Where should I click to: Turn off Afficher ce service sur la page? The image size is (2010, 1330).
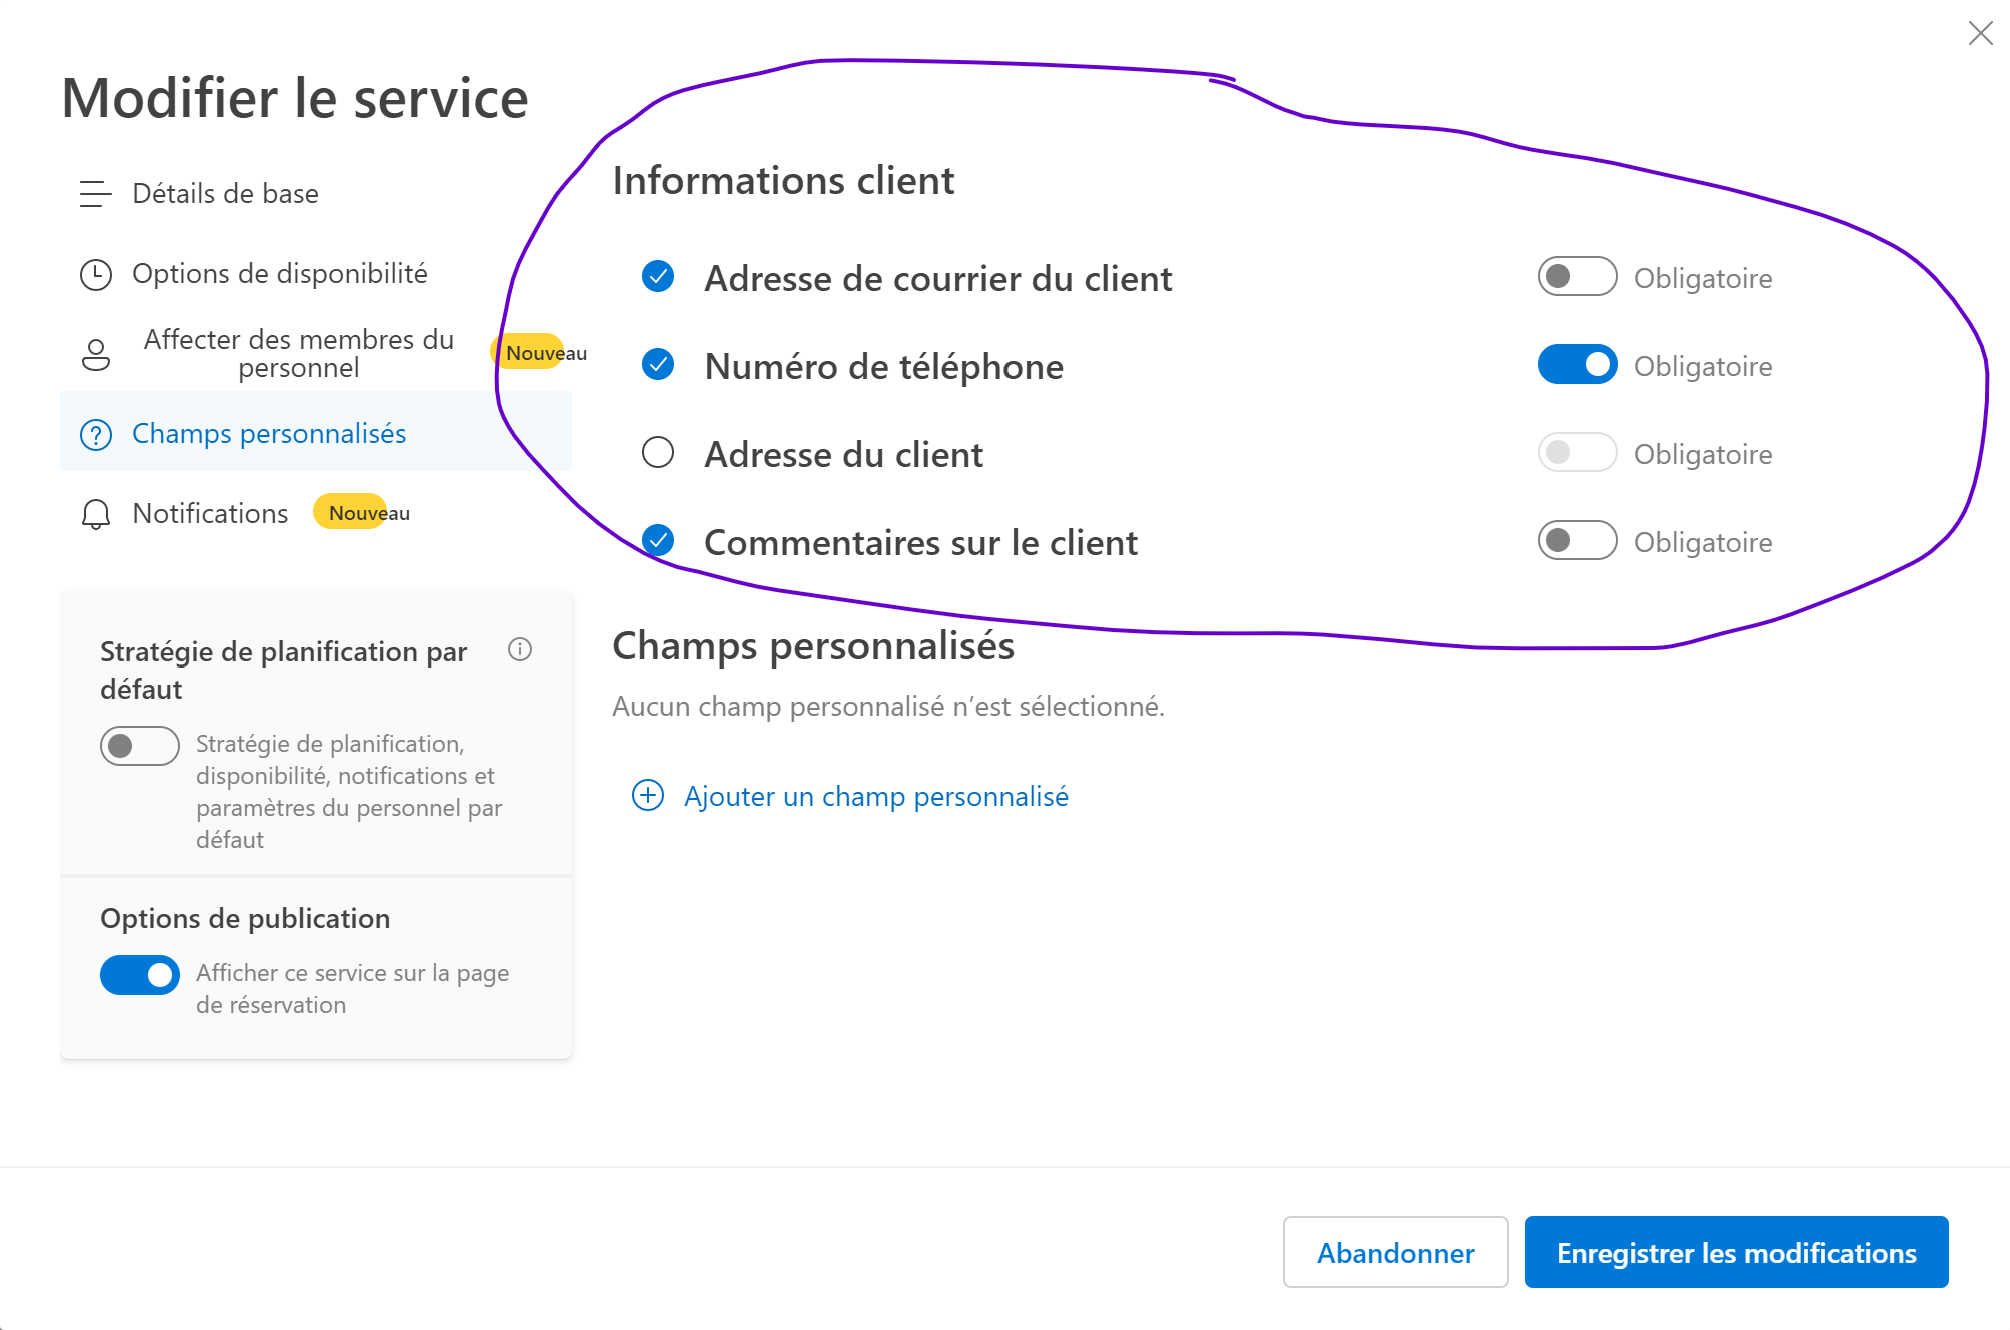click(x=140, y=975)
